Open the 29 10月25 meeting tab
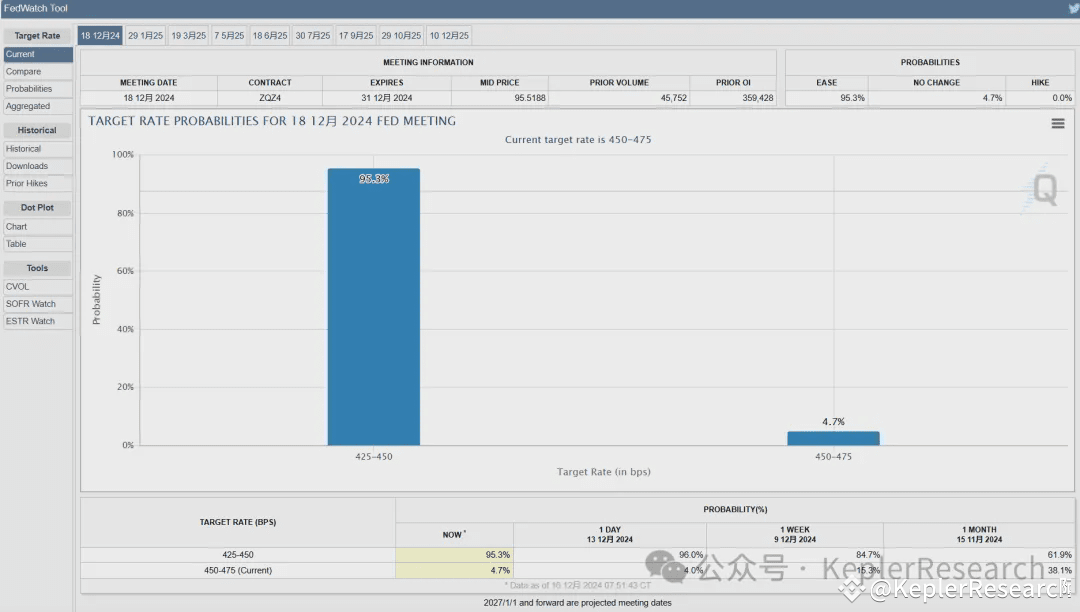Screen dimensions: 1080x612 tap(402, 36)
